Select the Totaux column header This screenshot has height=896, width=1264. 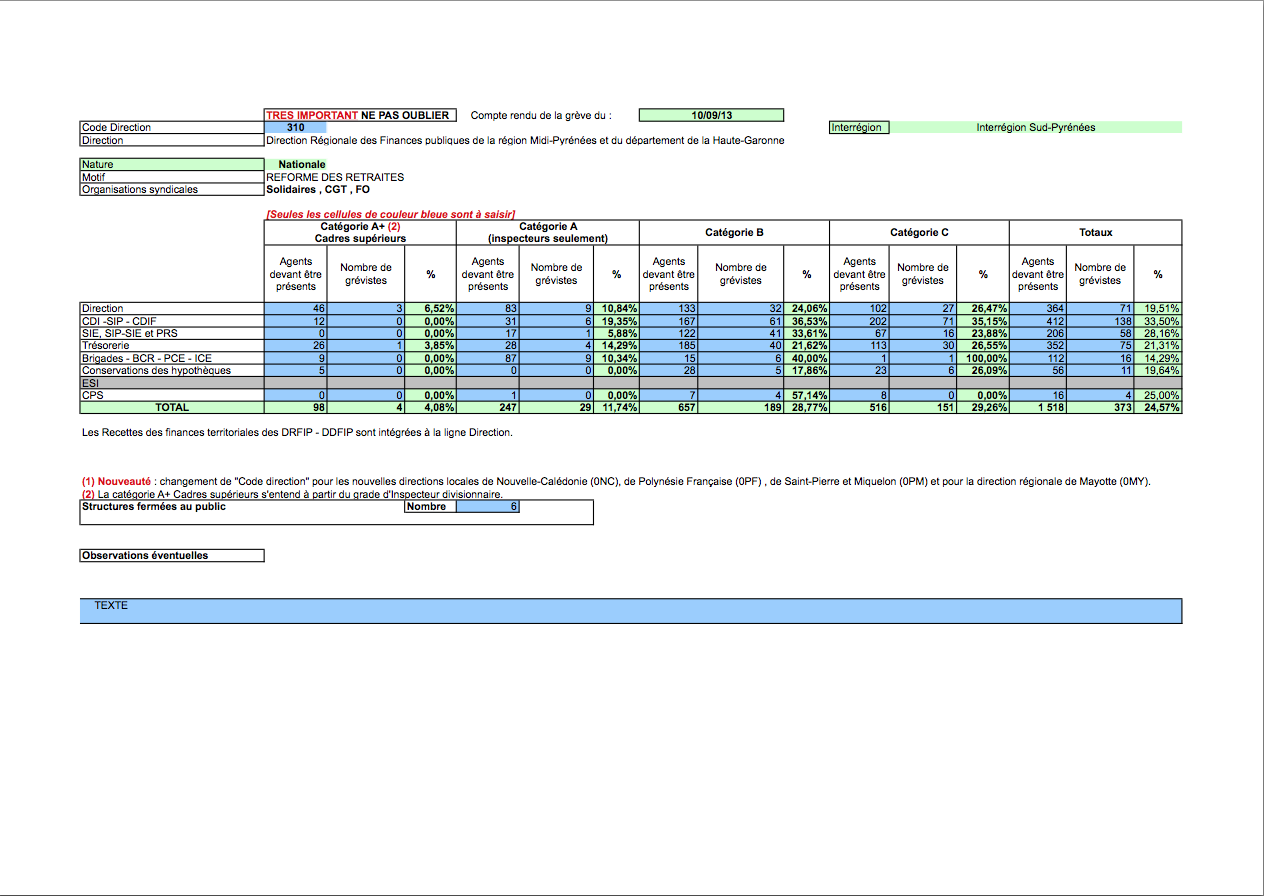tap(1095, 233)
